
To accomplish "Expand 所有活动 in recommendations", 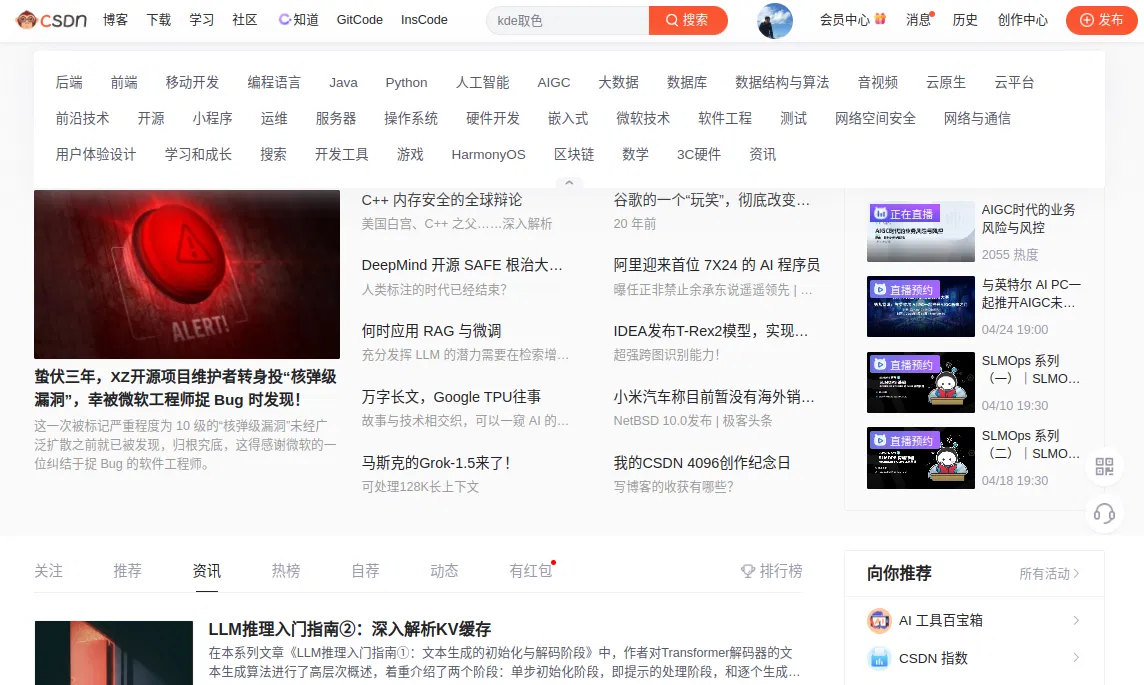I will [x=1049, y=574].
